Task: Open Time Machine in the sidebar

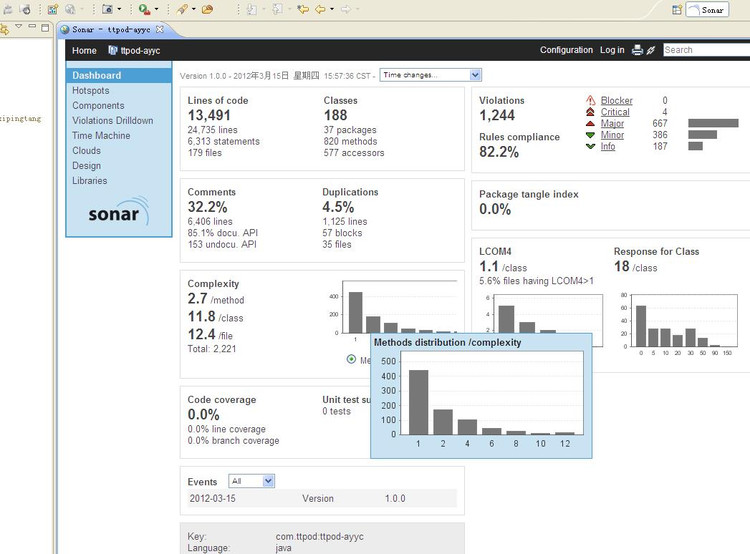Action: (x=101, y=135)
